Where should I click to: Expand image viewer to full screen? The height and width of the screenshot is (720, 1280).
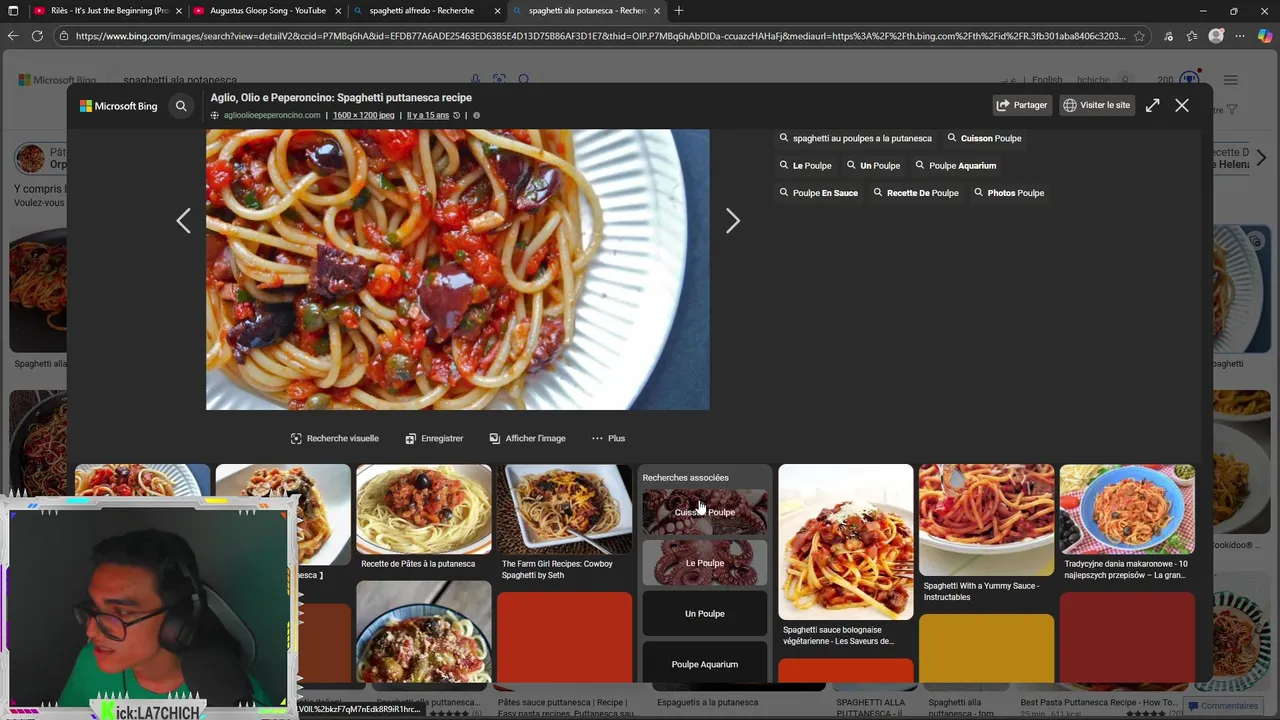(x=1152, y=105)
